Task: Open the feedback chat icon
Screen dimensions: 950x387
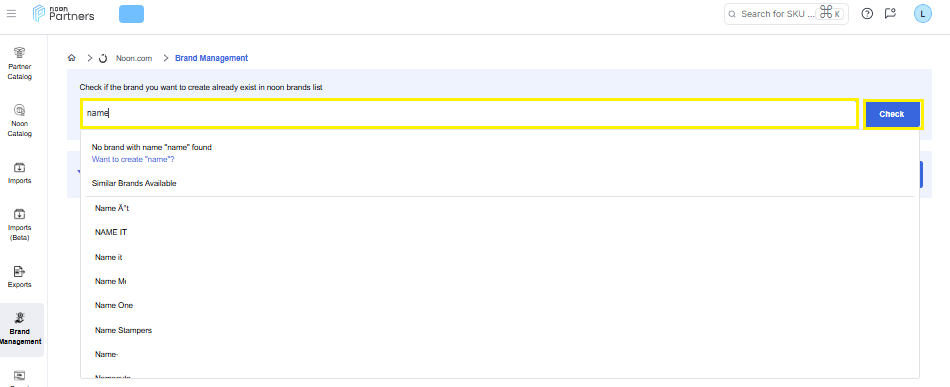Action: pos(890,13)
